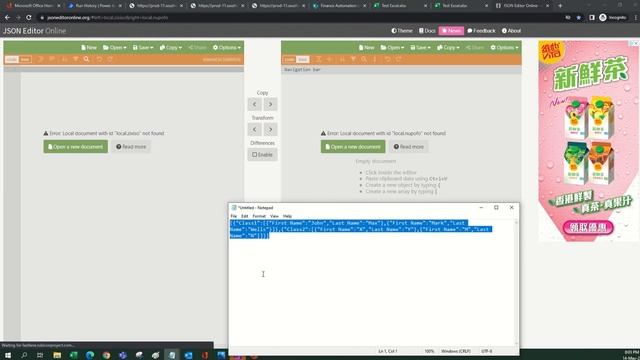Click the right editor's filter/transform icon
Image resolution: width=640 pixels, height=360 pixels.
tap(353, 60)
